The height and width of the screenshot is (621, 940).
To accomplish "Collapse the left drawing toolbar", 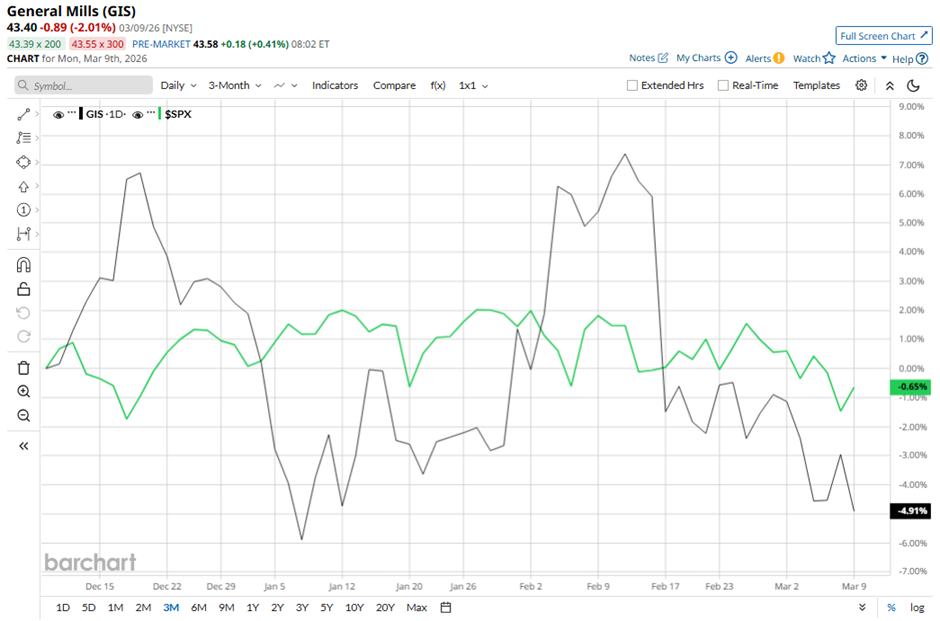I will [24, 446].
